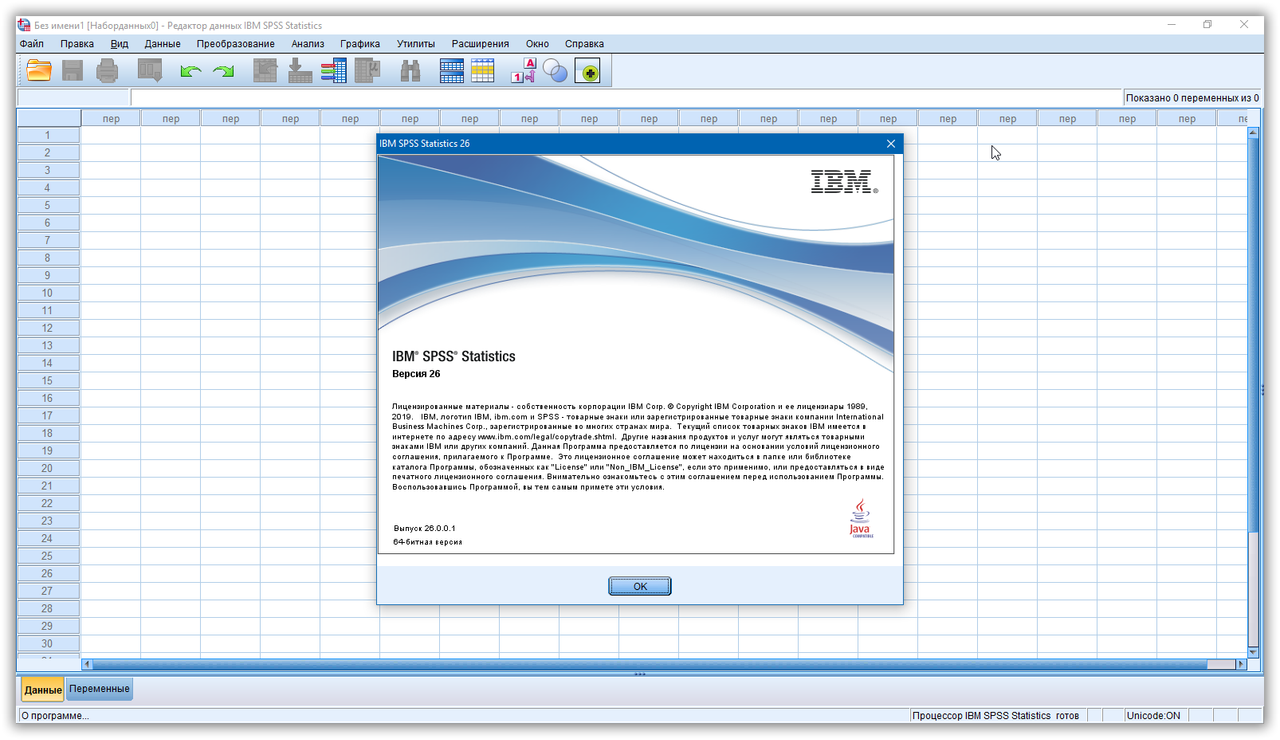The image size is (1280, 740).
Task: Toggle the Value labels icon
Action: [x=524, y=70]
